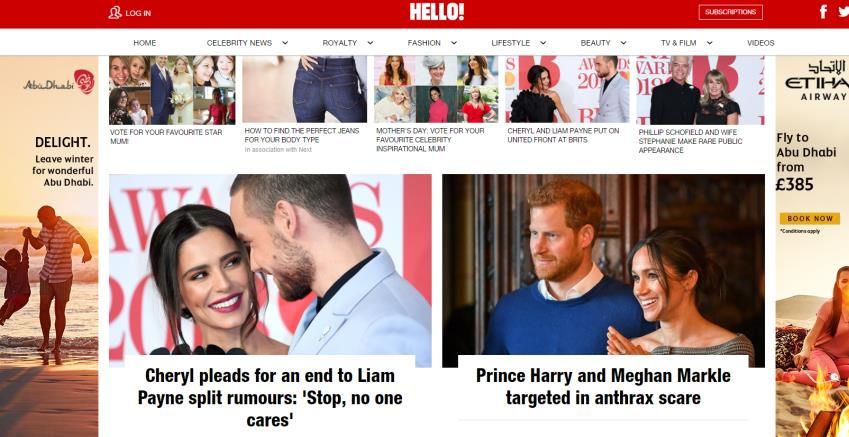Open Phillip Schofield and wife article thumbnail
Image resolution: width=849 pixels, height=437 pixels.
tap(700, 90)
